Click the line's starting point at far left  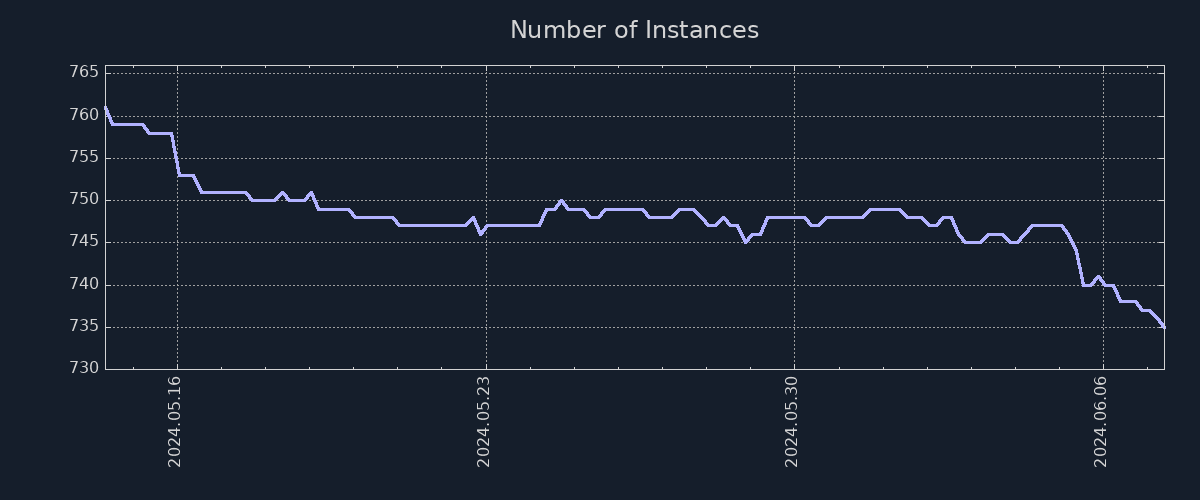(x=106, y=107)
